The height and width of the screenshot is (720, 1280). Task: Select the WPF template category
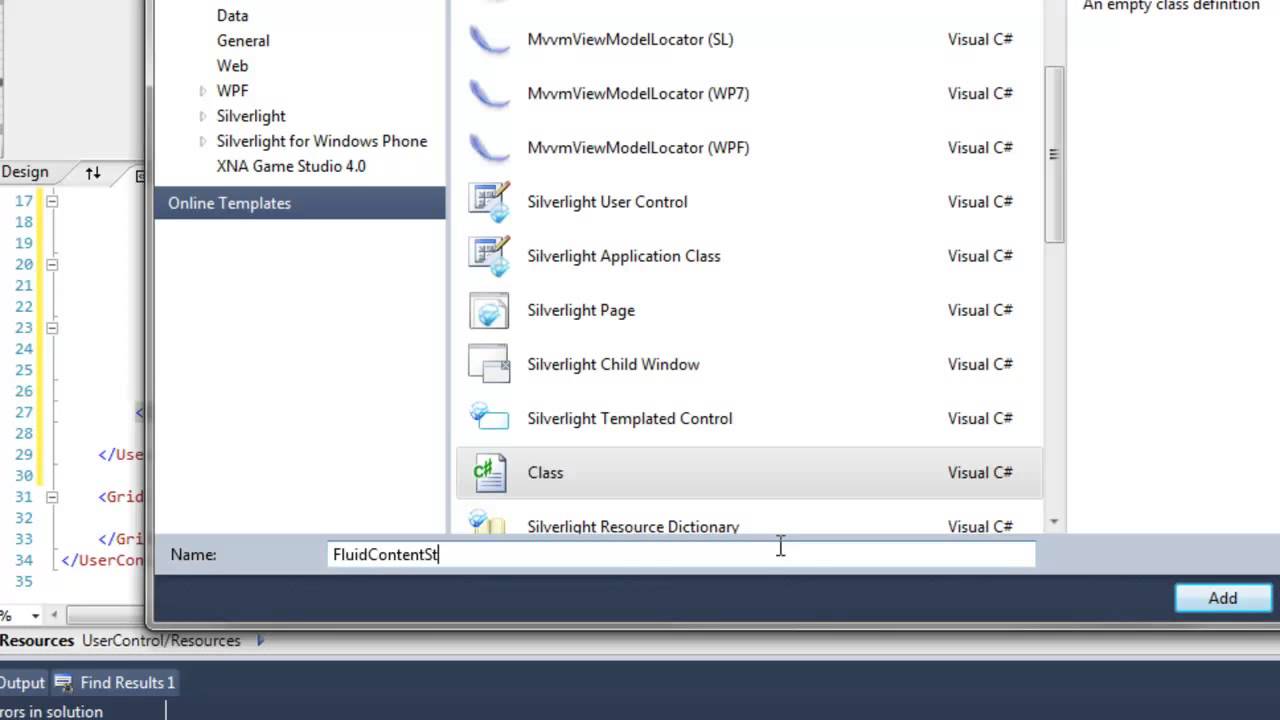232,91
